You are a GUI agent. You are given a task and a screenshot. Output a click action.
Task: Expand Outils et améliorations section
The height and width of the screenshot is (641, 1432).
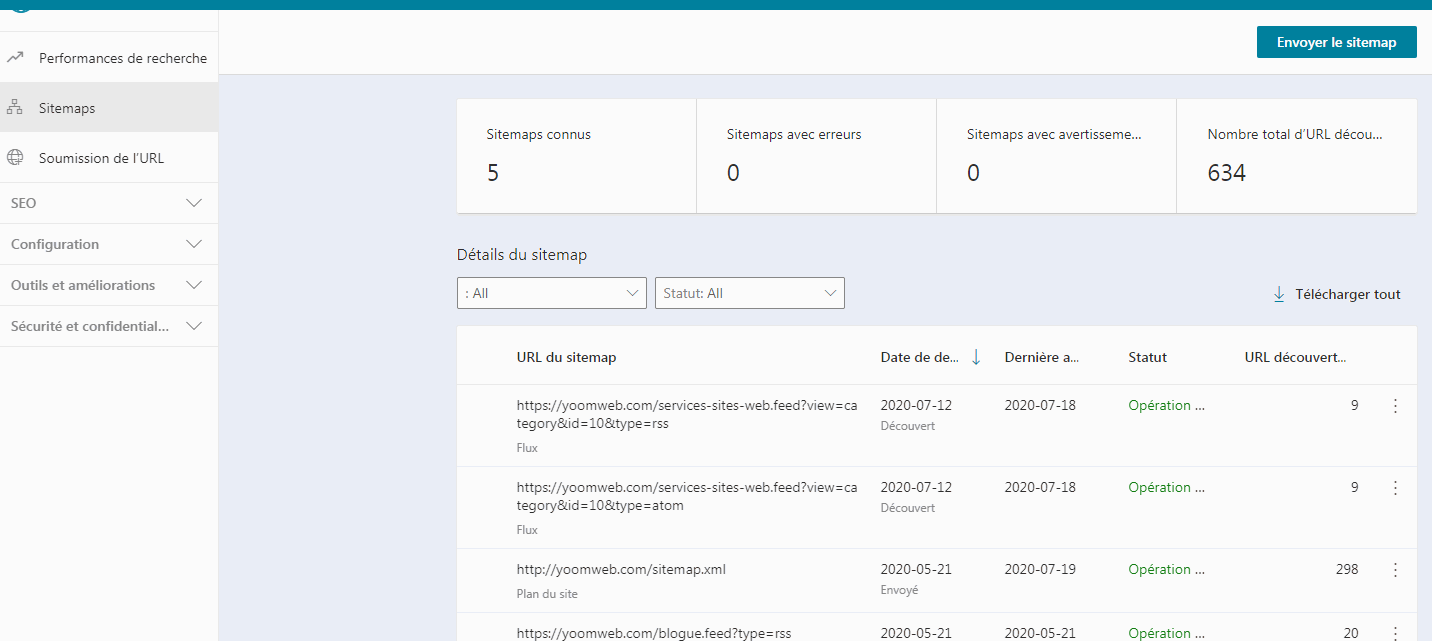click(194, 285)
